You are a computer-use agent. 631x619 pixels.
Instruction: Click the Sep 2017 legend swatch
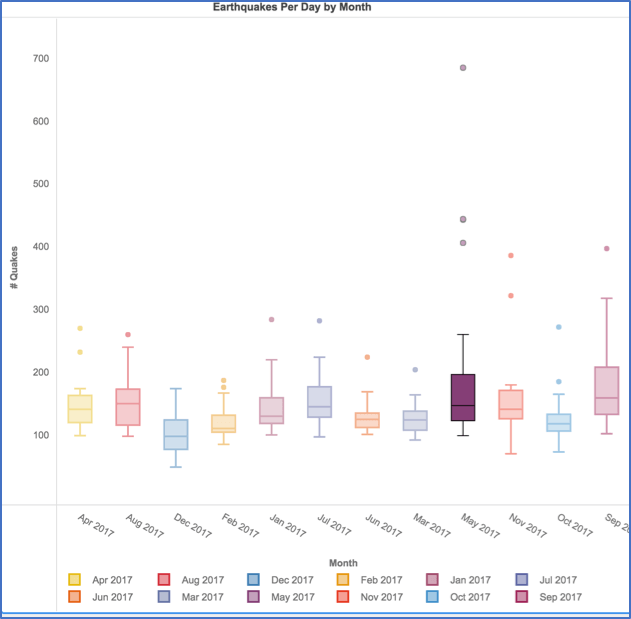521,597
